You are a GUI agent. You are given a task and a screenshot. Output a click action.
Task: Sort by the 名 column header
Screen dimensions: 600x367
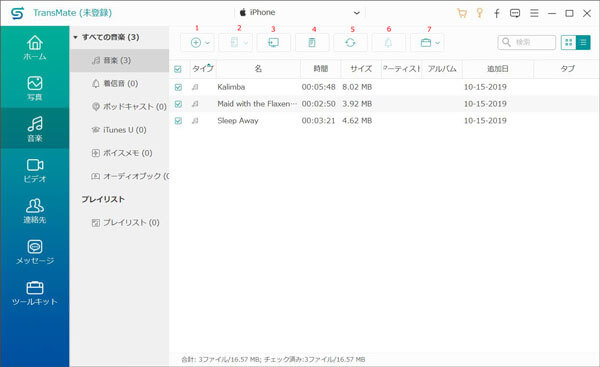tap(258, 69)
